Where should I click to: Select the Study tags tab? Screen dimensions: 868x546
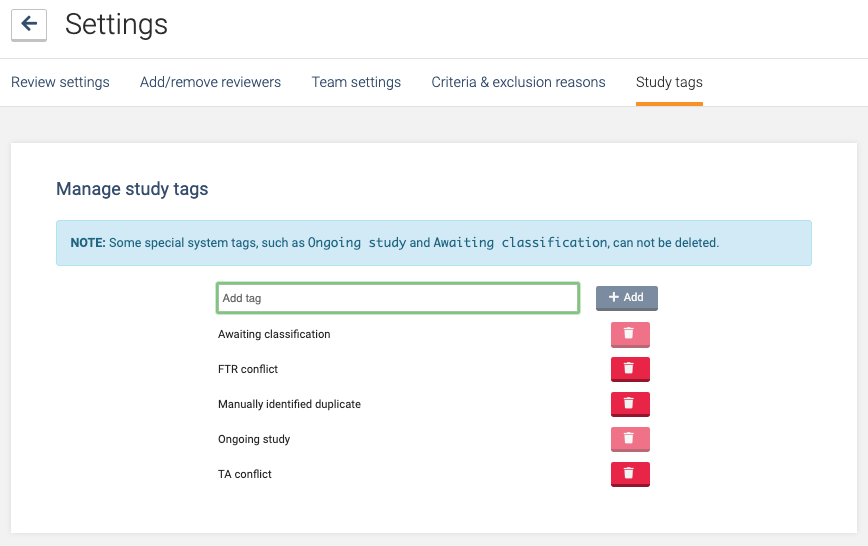(x=669, y=82)
